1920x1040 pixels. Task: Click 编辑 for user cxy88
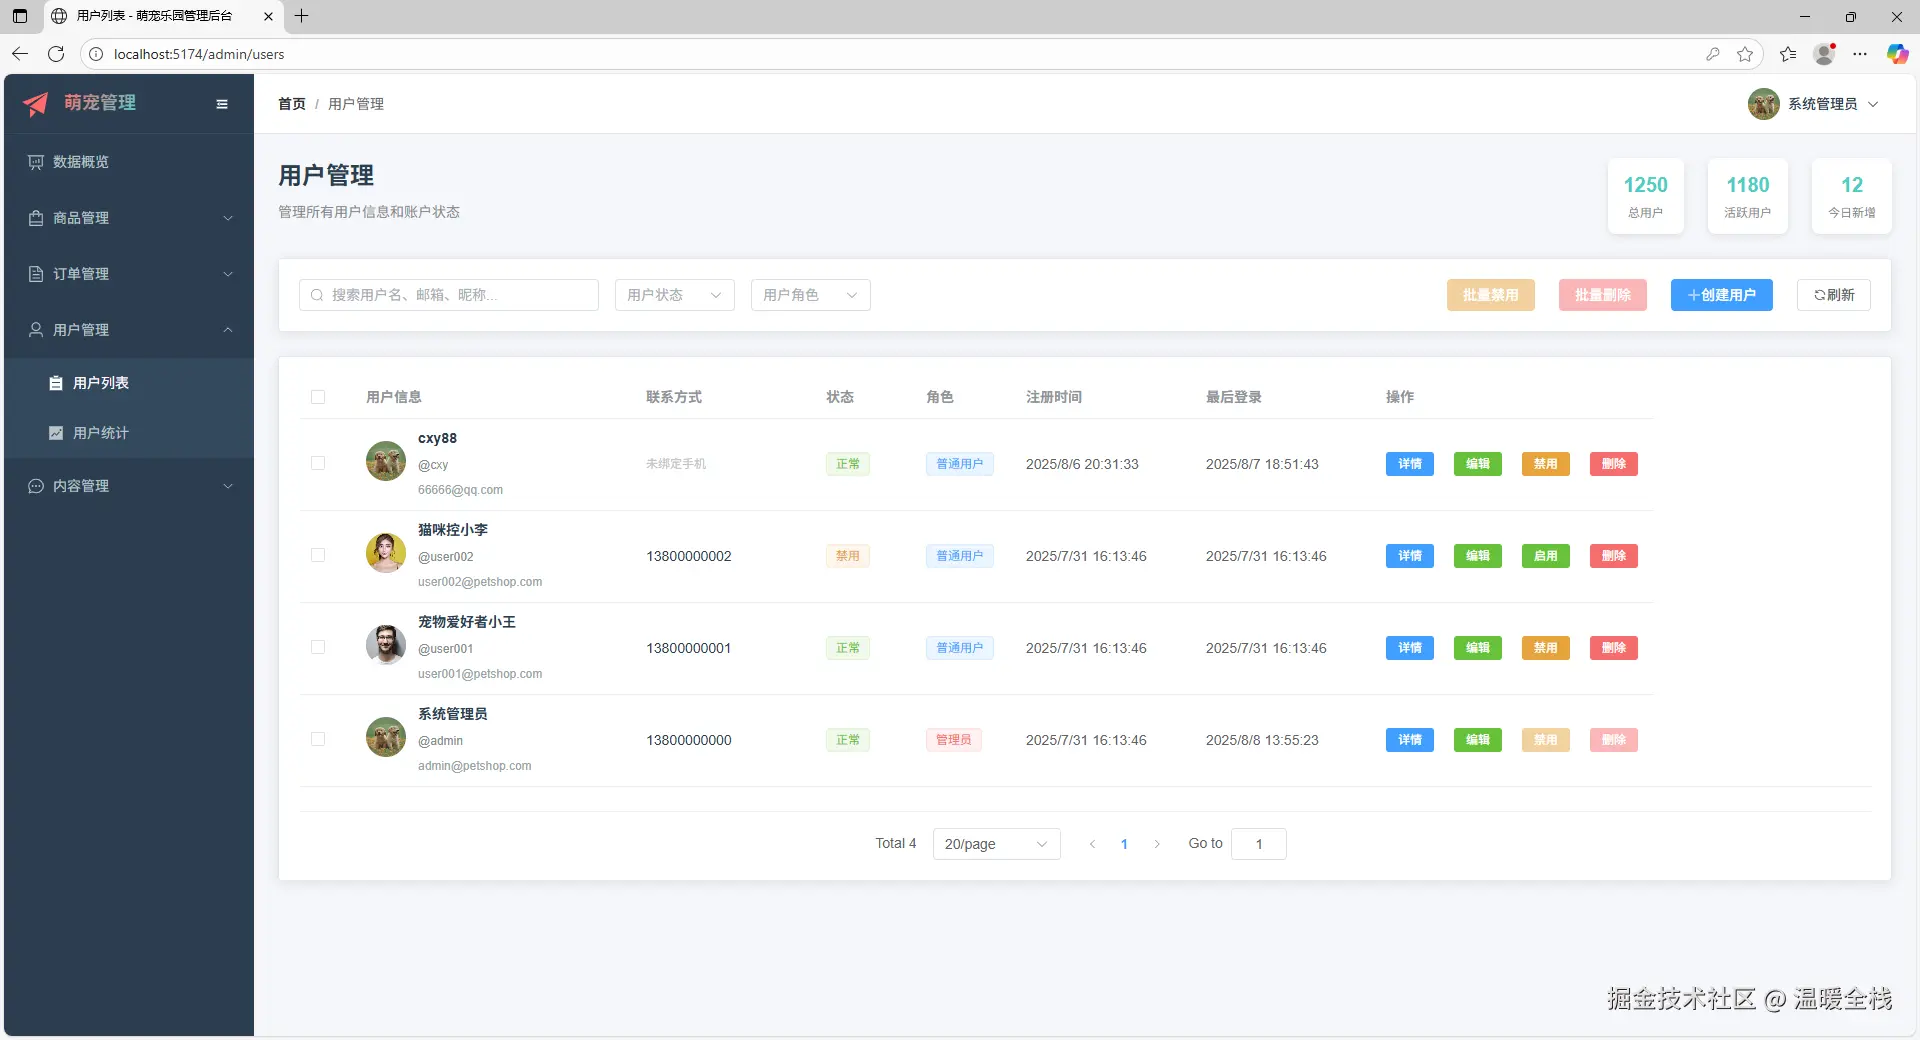pyautogui.click(x=1478, y=464)
